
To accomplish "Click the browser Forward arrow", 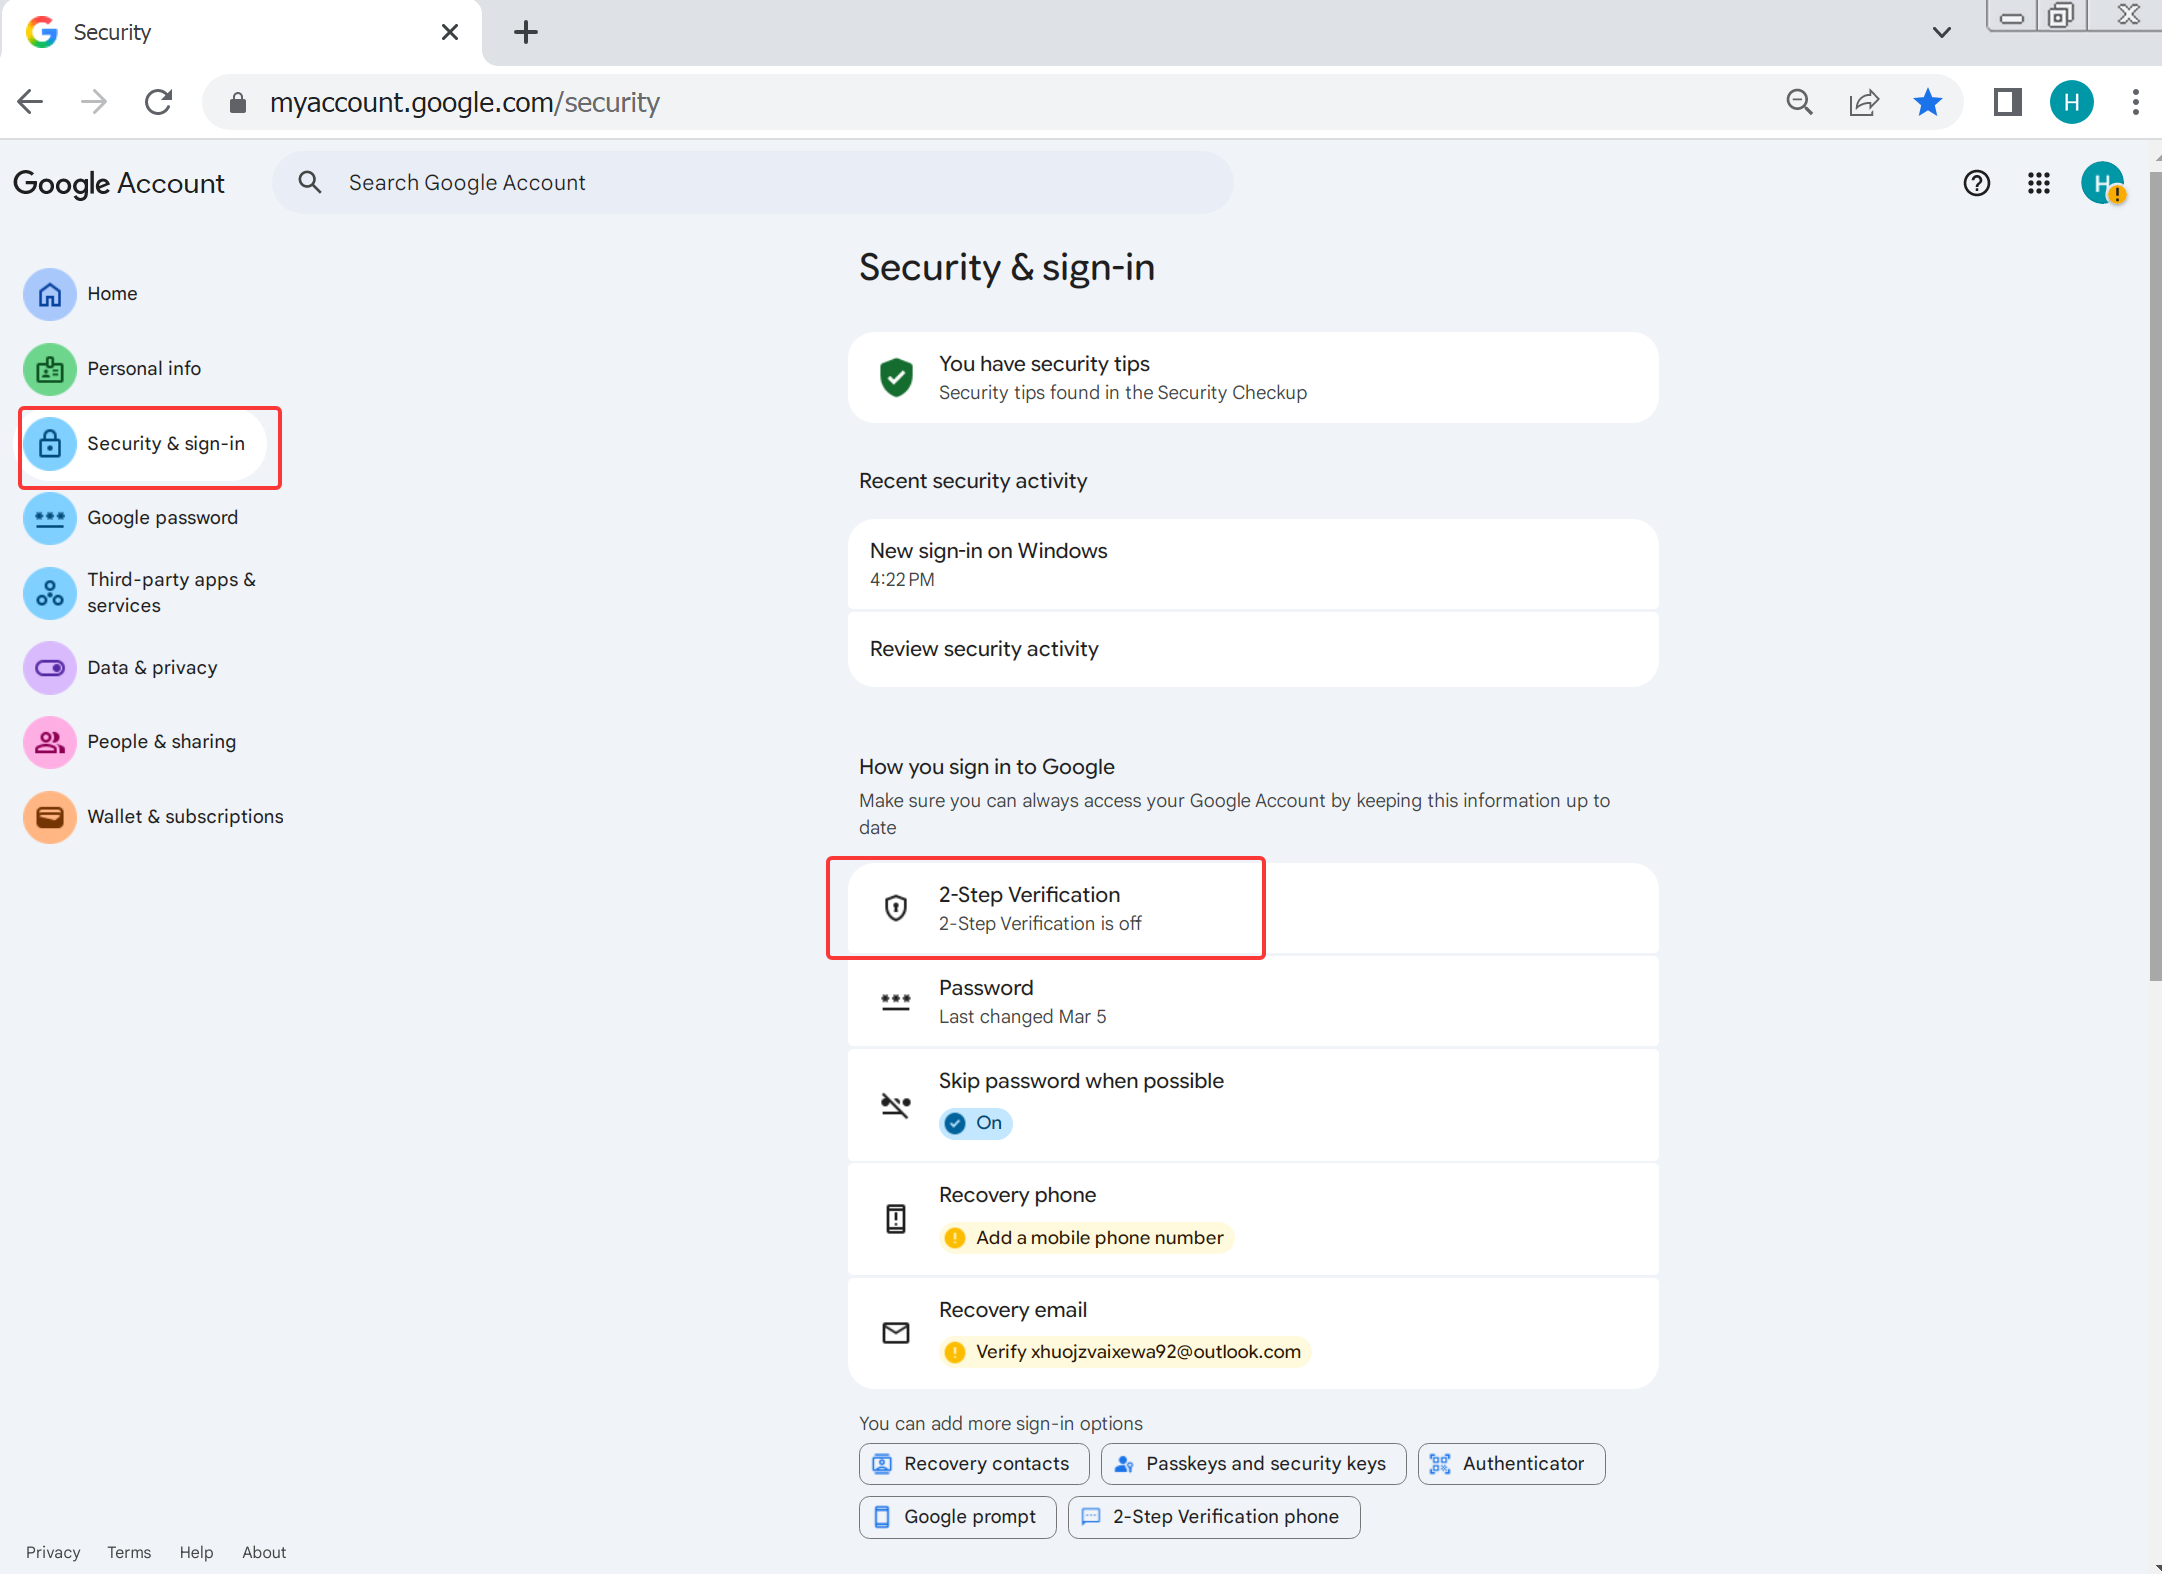I will pos(94,102).
